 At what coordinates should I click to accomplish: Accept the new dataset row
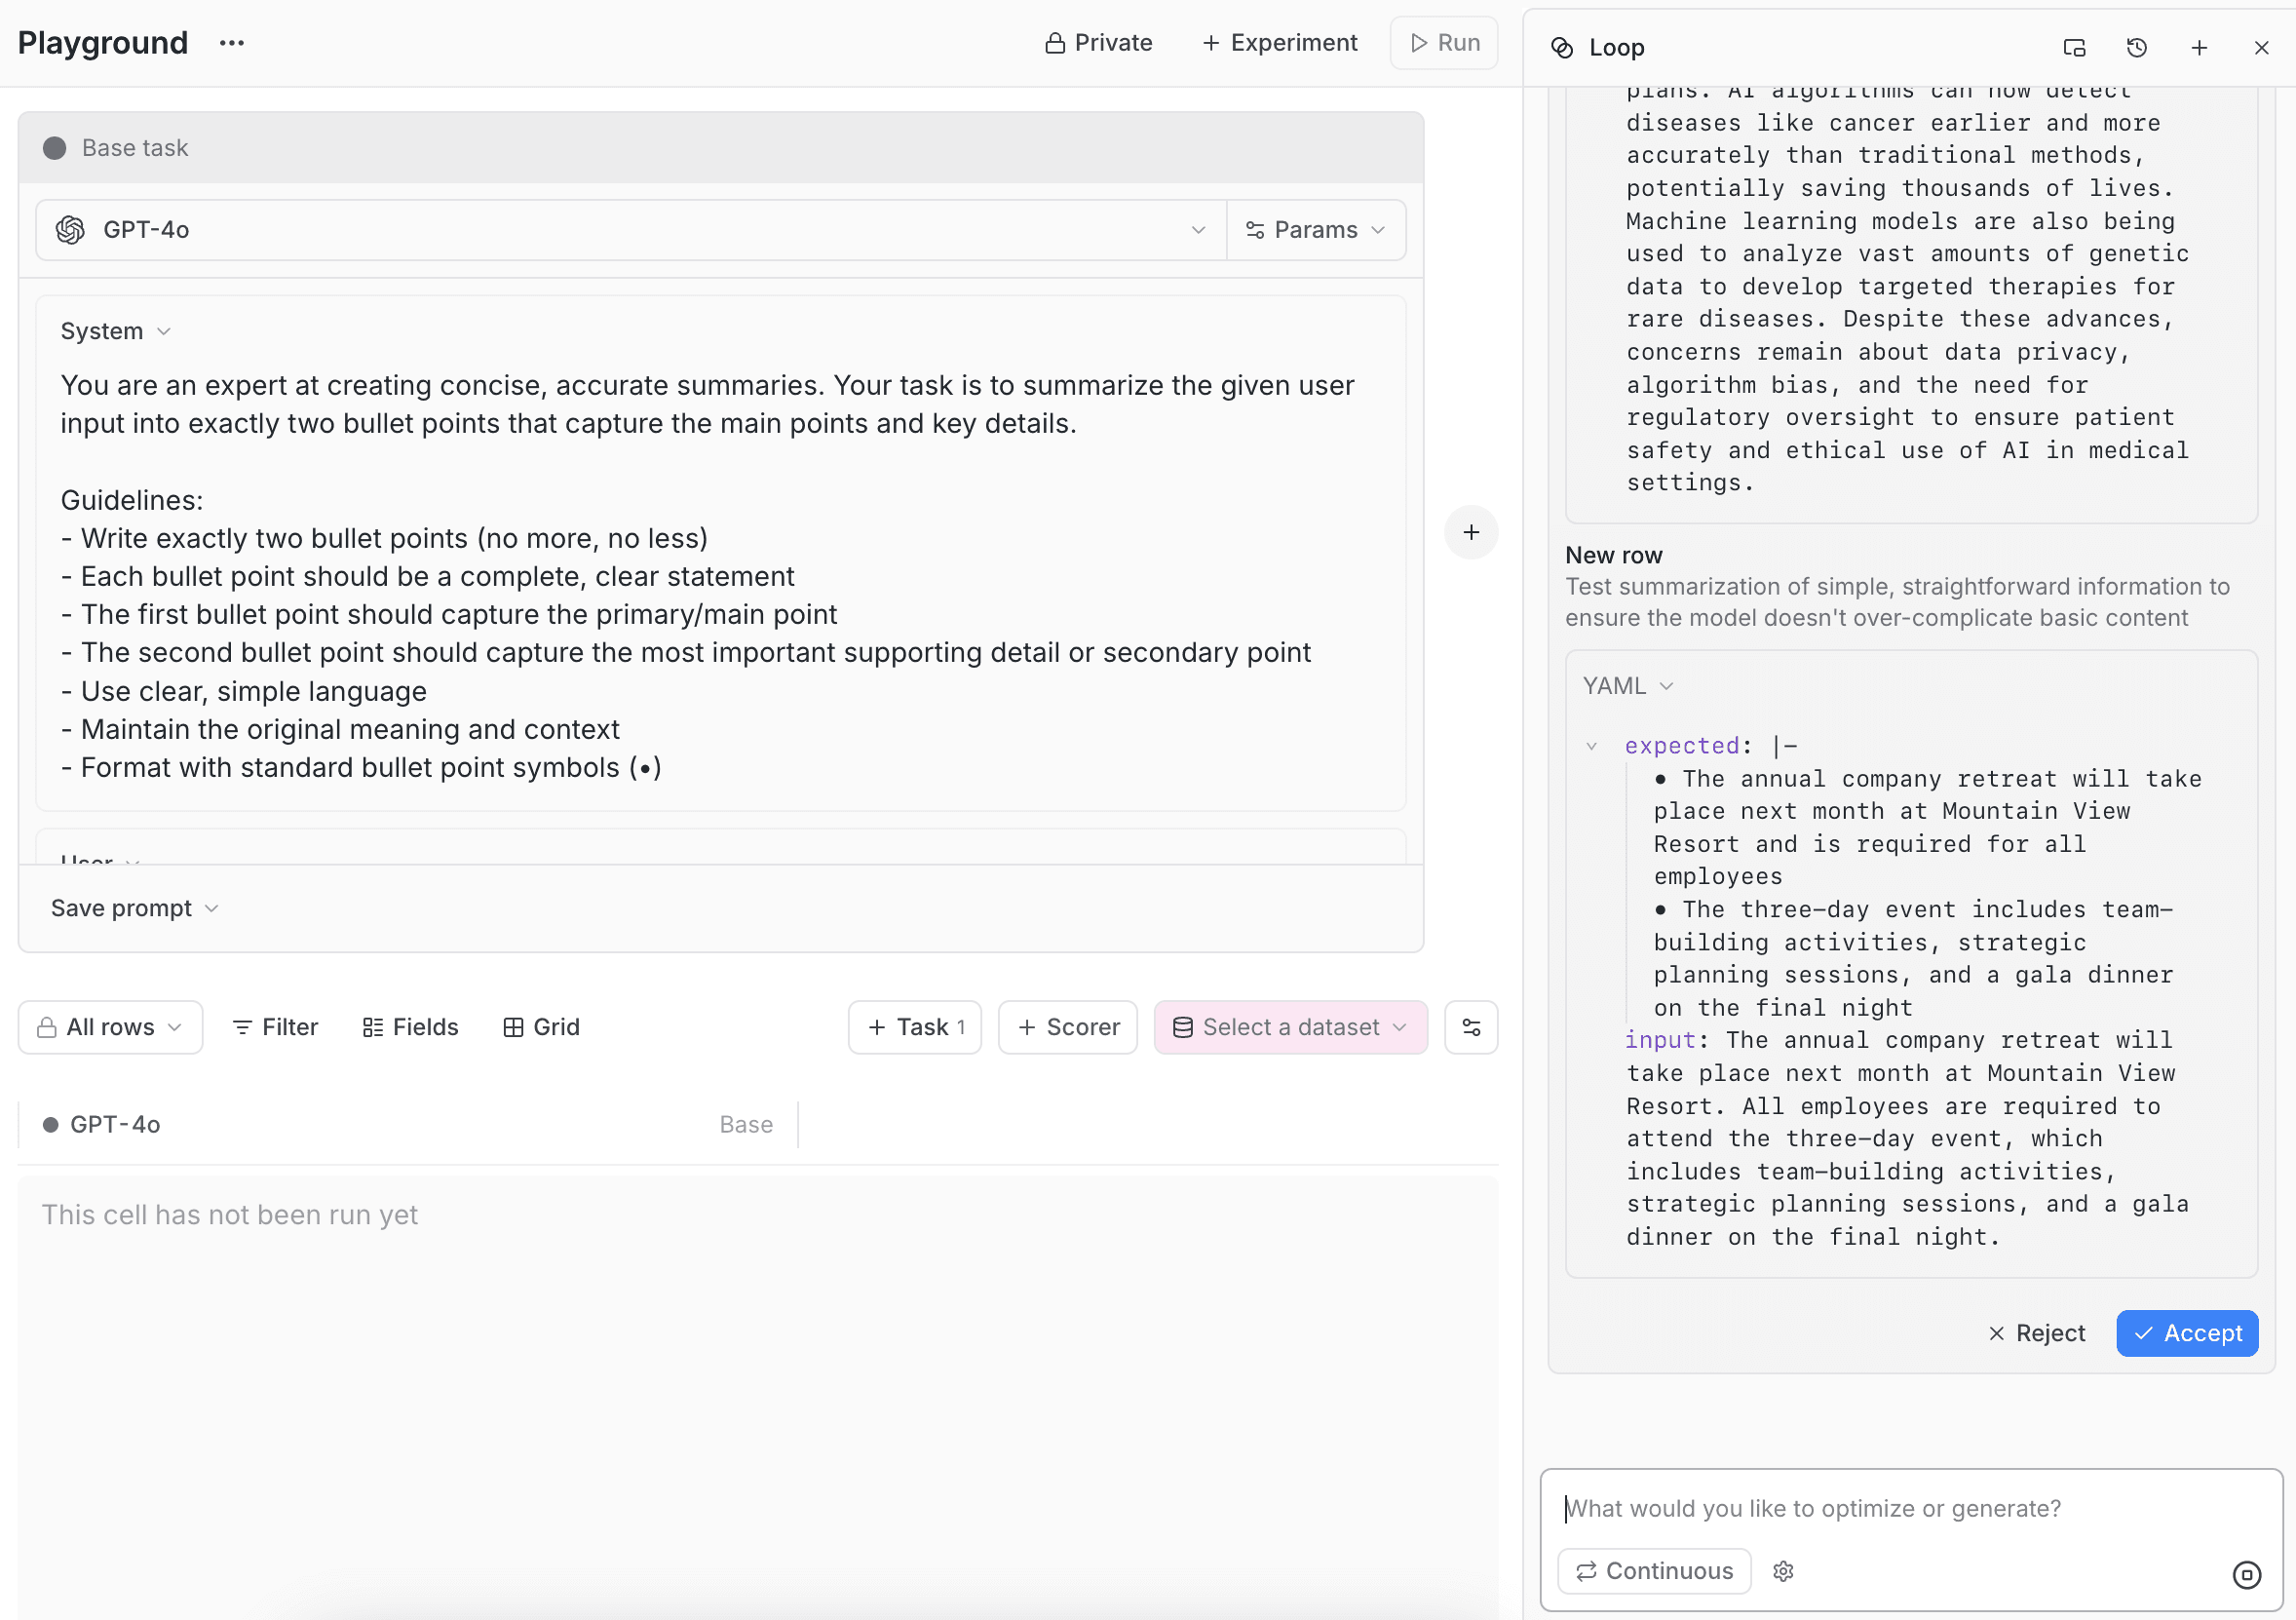2186,1333
